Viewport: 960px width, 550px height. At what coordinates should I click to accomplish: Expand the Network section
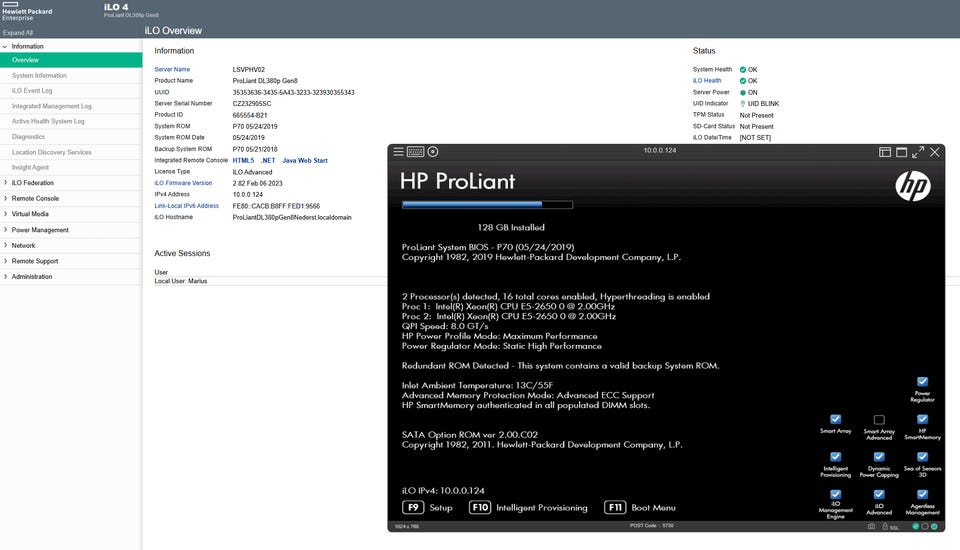5,245
